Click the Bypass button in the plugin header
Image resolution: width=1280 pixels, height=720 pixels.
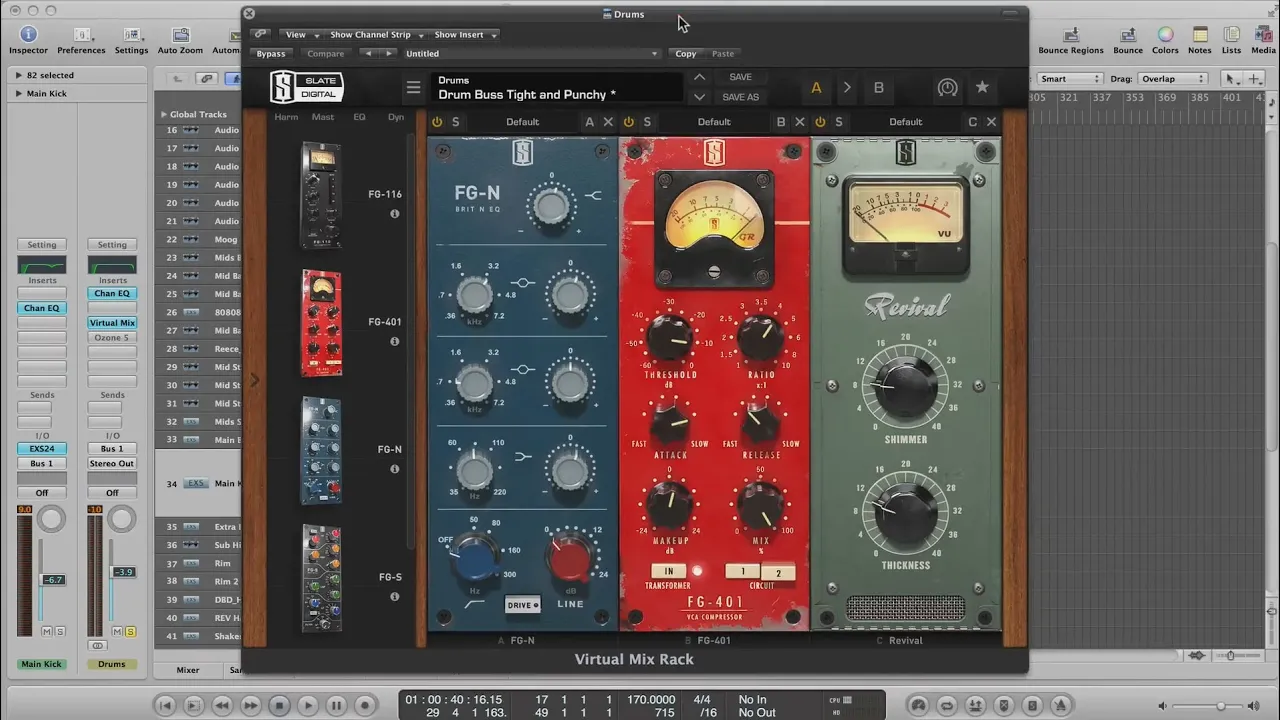[270, 54]
